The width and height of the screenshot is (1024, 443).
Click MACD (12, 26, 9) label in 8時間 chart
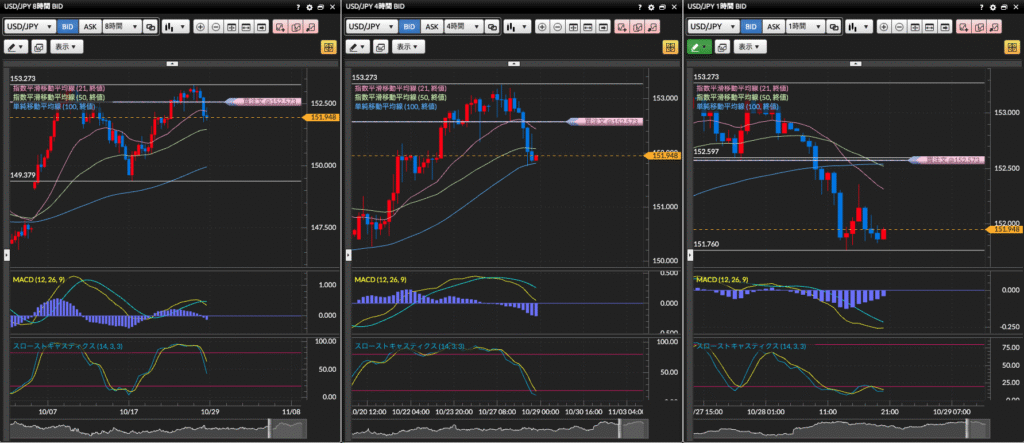point(41,277)
